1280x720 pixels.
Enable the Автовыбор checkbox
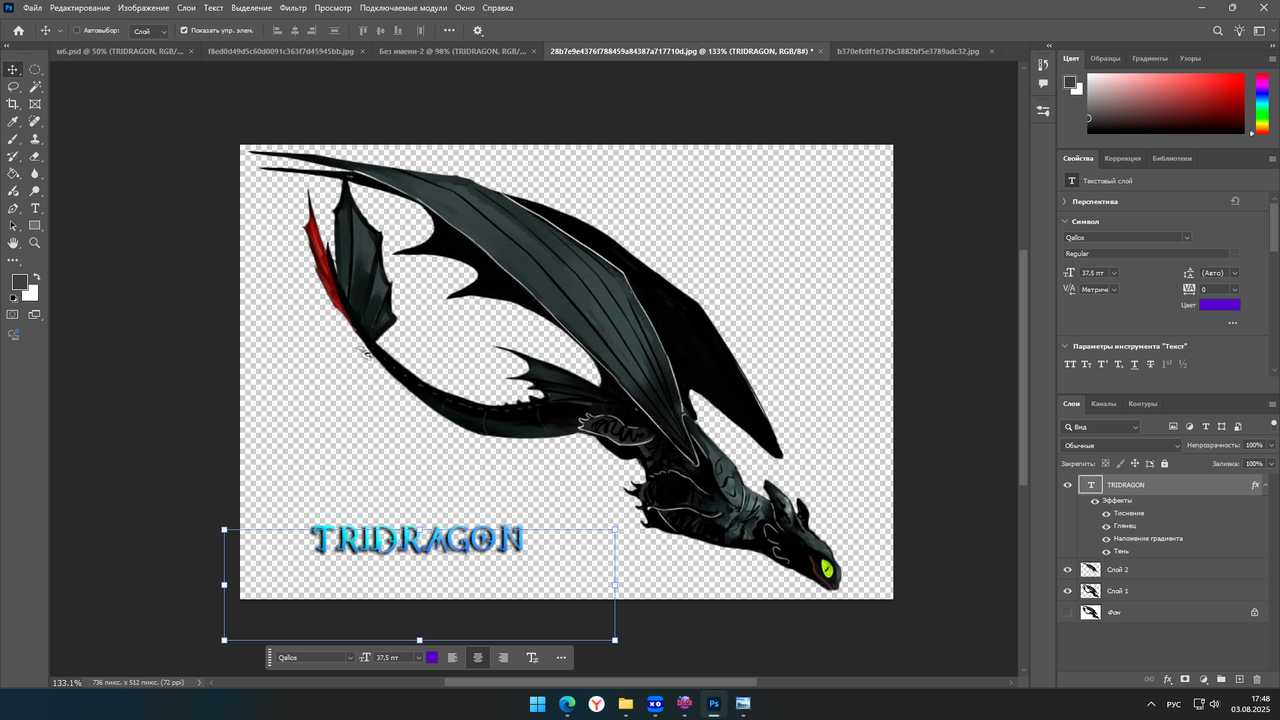point(77,30)
